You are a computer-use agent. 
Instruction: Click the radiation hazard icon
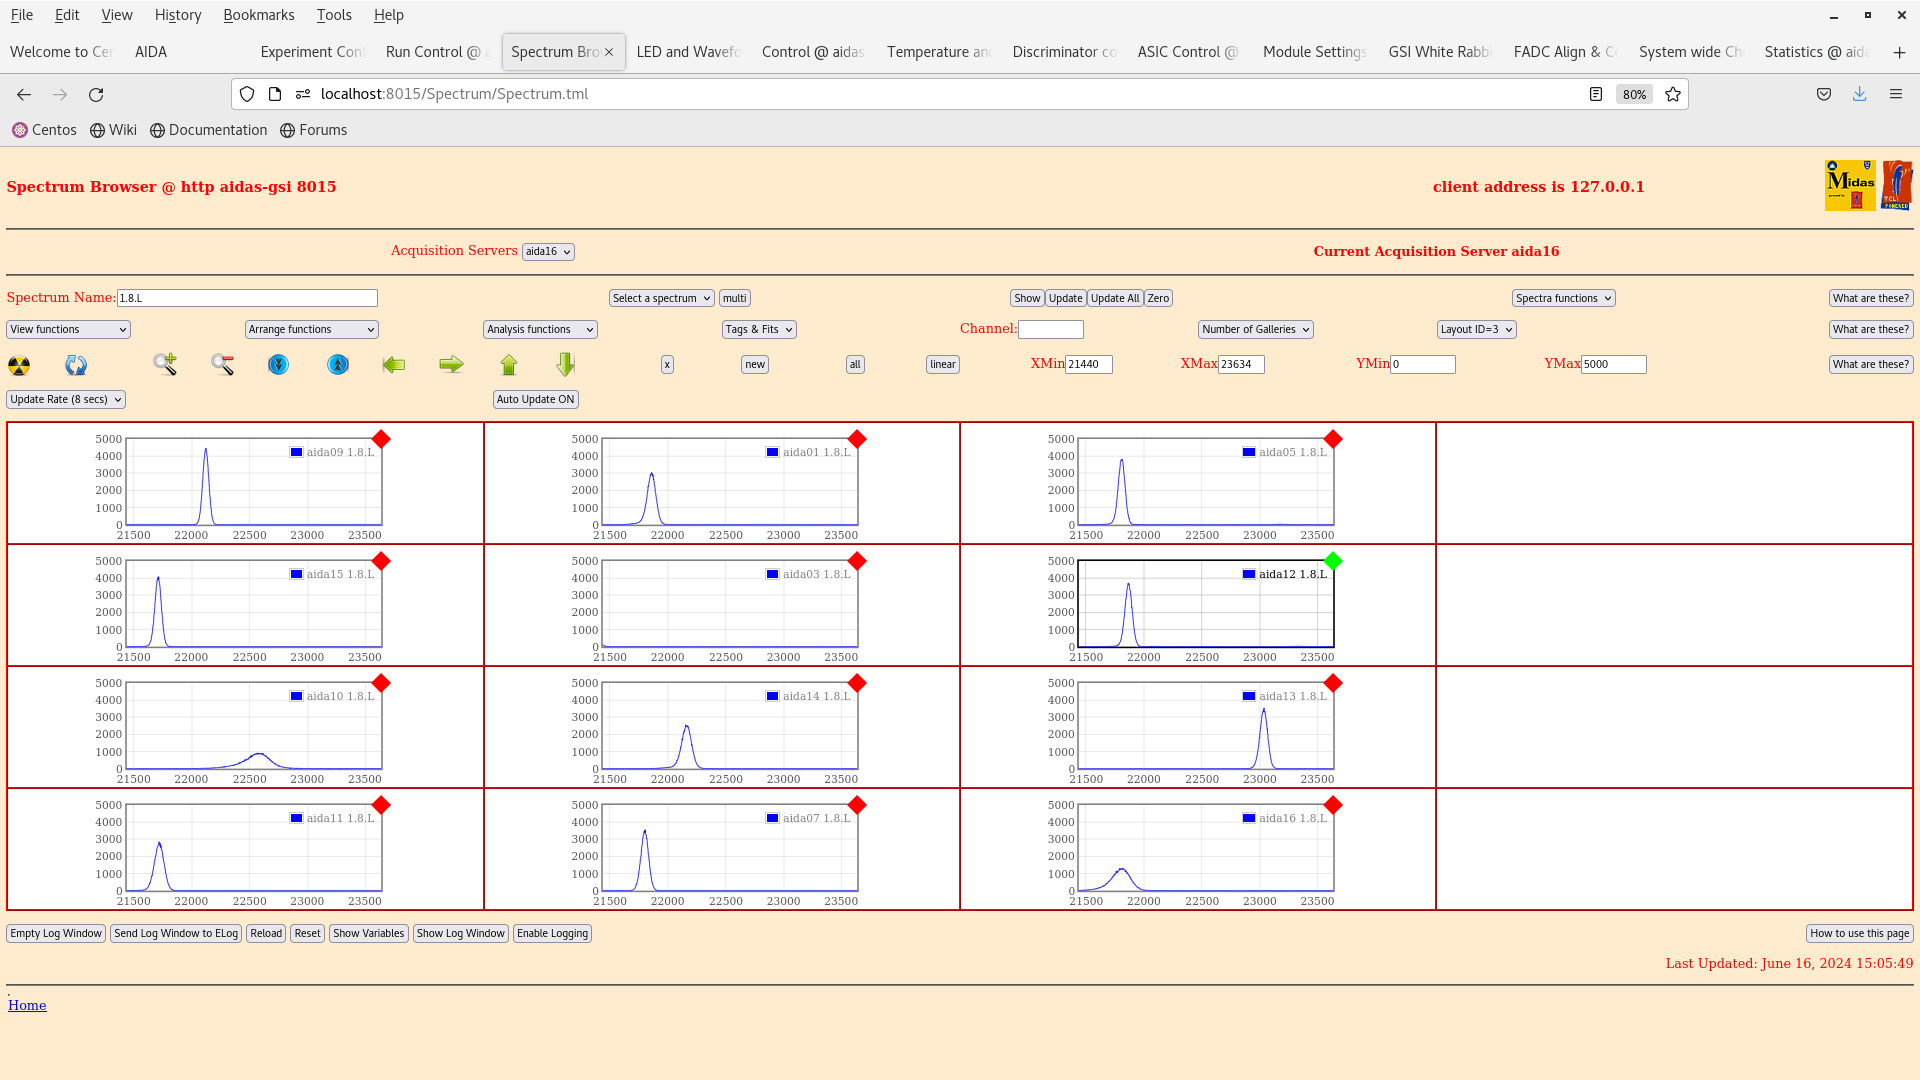[19, 365]
